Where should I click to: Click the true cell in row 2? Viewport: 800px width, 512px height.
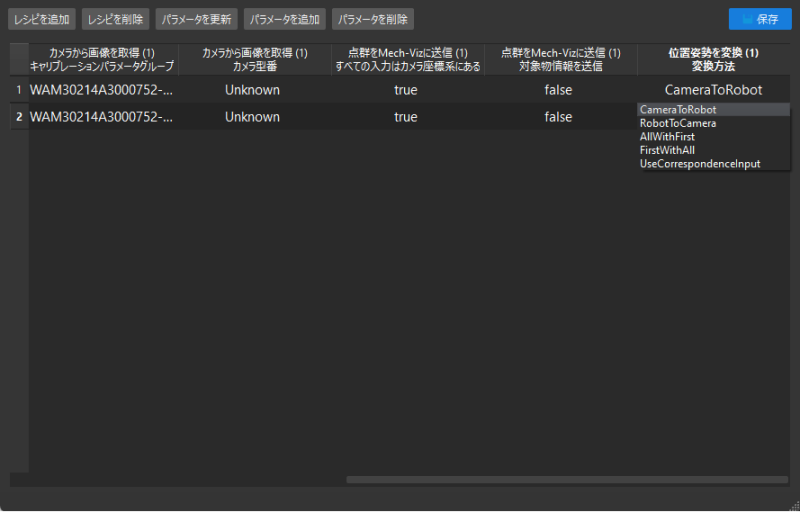(408, 117)
